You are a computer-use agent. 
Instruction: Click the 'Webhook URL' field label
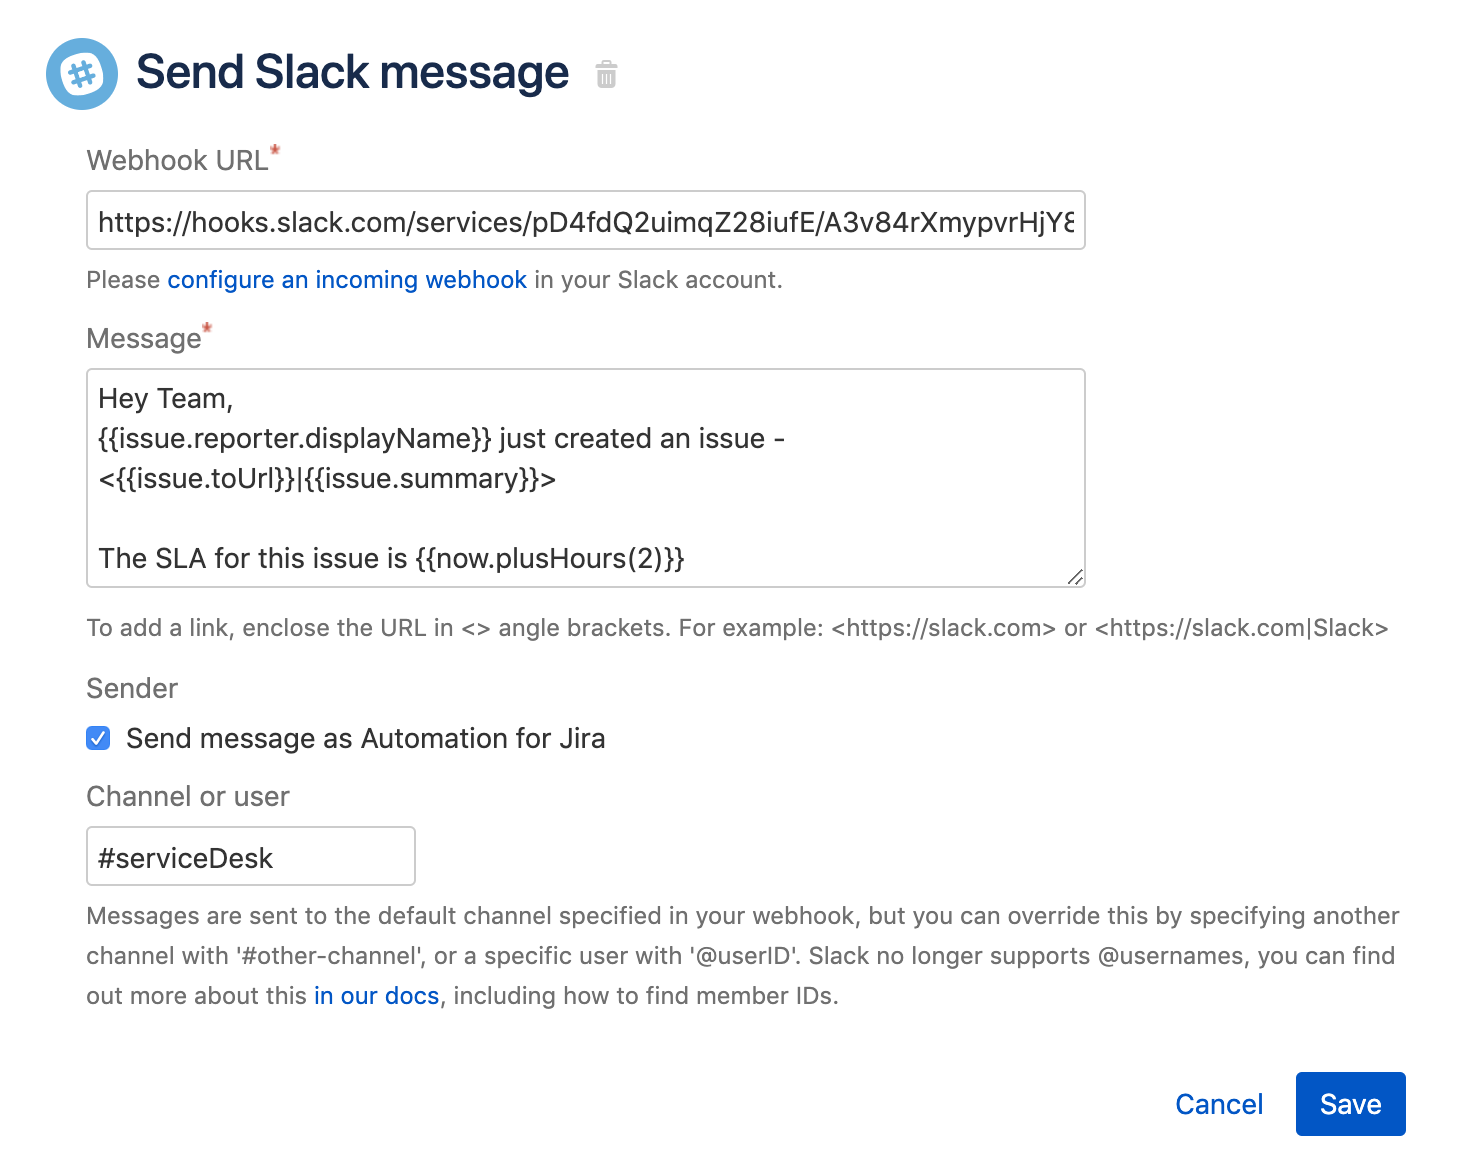click(177, 161)
